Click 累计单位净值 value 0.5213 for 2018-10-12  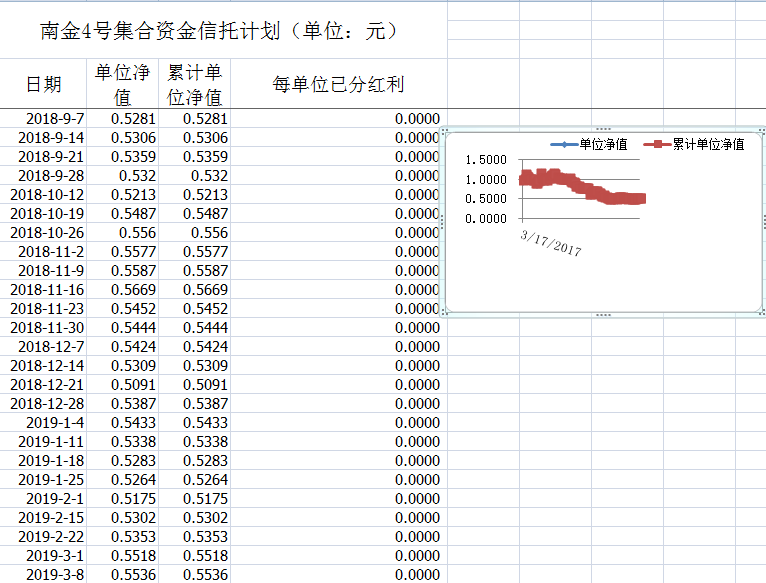point(194,194)
